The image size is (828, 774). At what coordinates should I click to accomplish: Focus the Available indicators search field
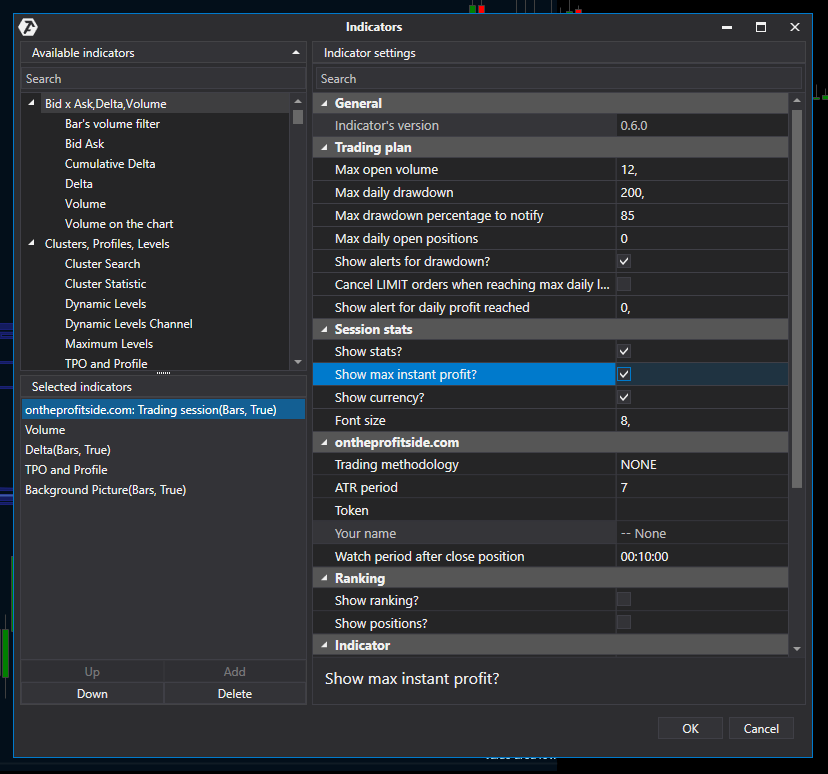(163, 79)
